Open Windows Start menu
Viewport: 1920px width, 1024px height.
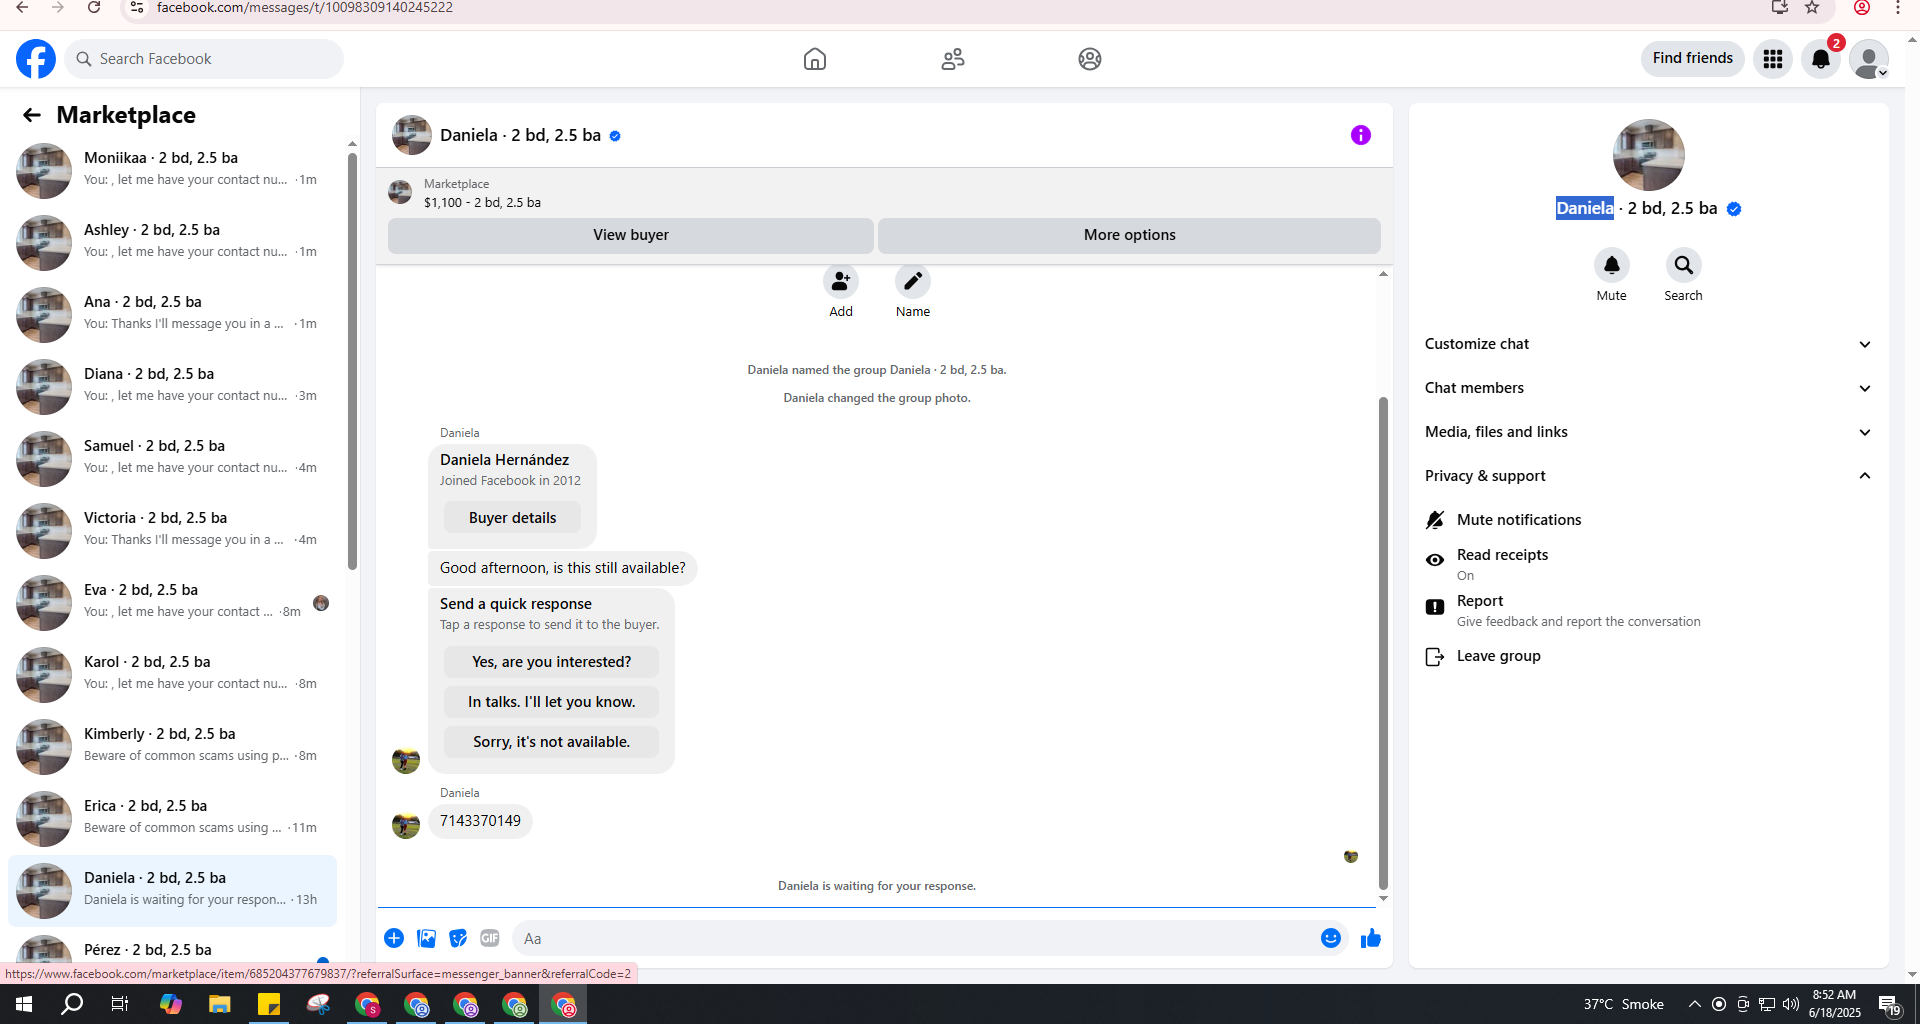(x=24, y=1004)
